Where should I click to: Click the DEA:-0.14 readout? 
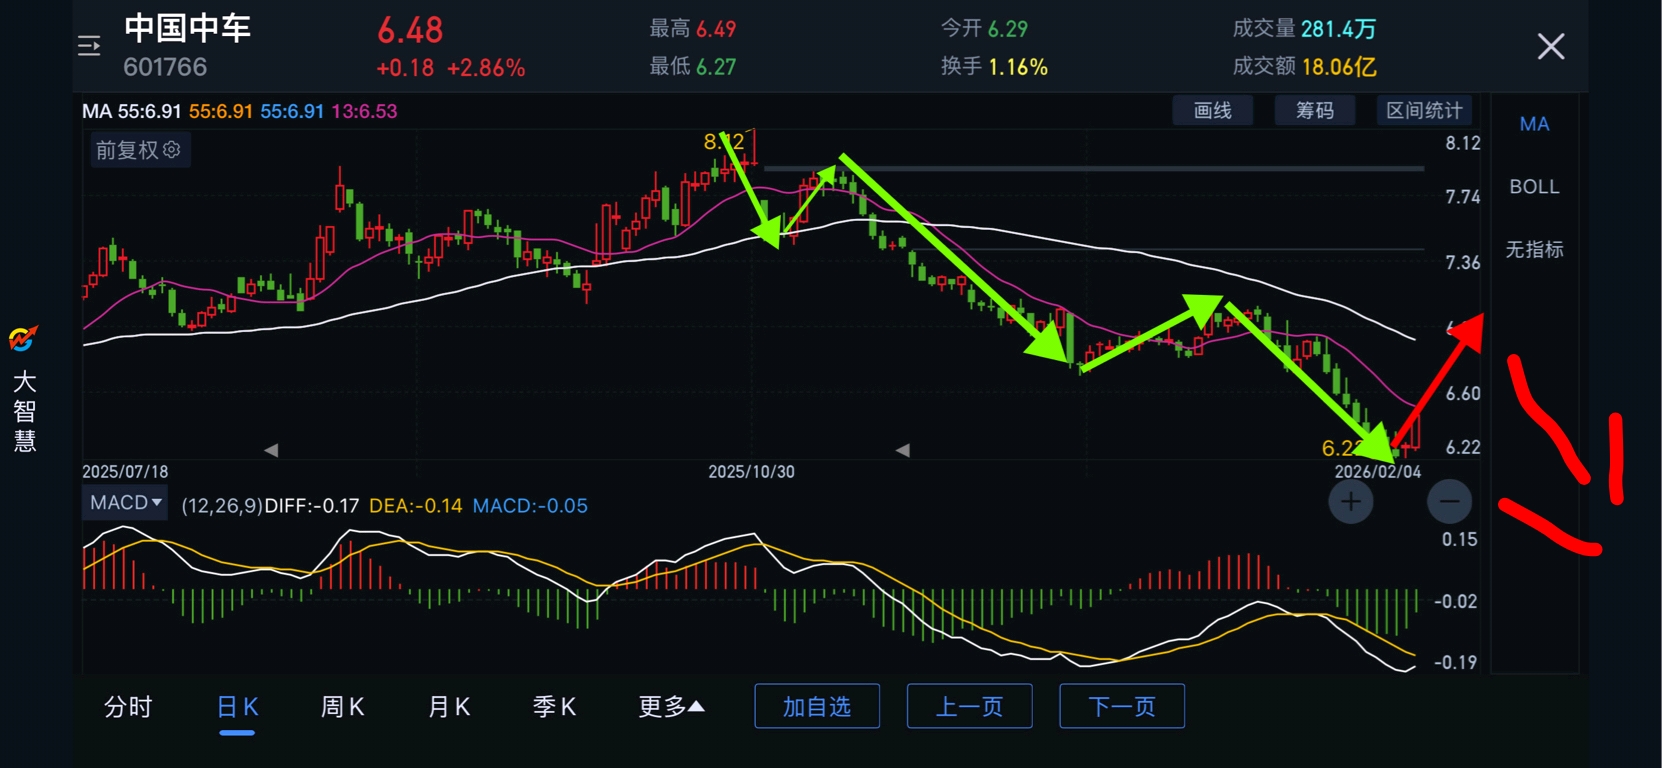[x=416, y=506]
